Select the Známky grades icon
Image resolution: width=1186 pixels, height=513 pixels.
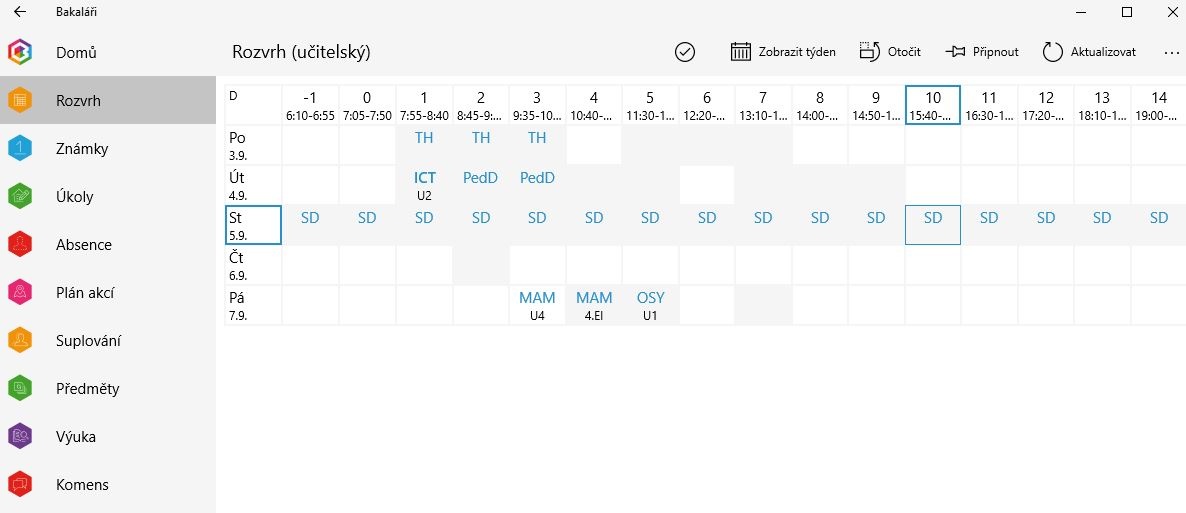(20, 148)
